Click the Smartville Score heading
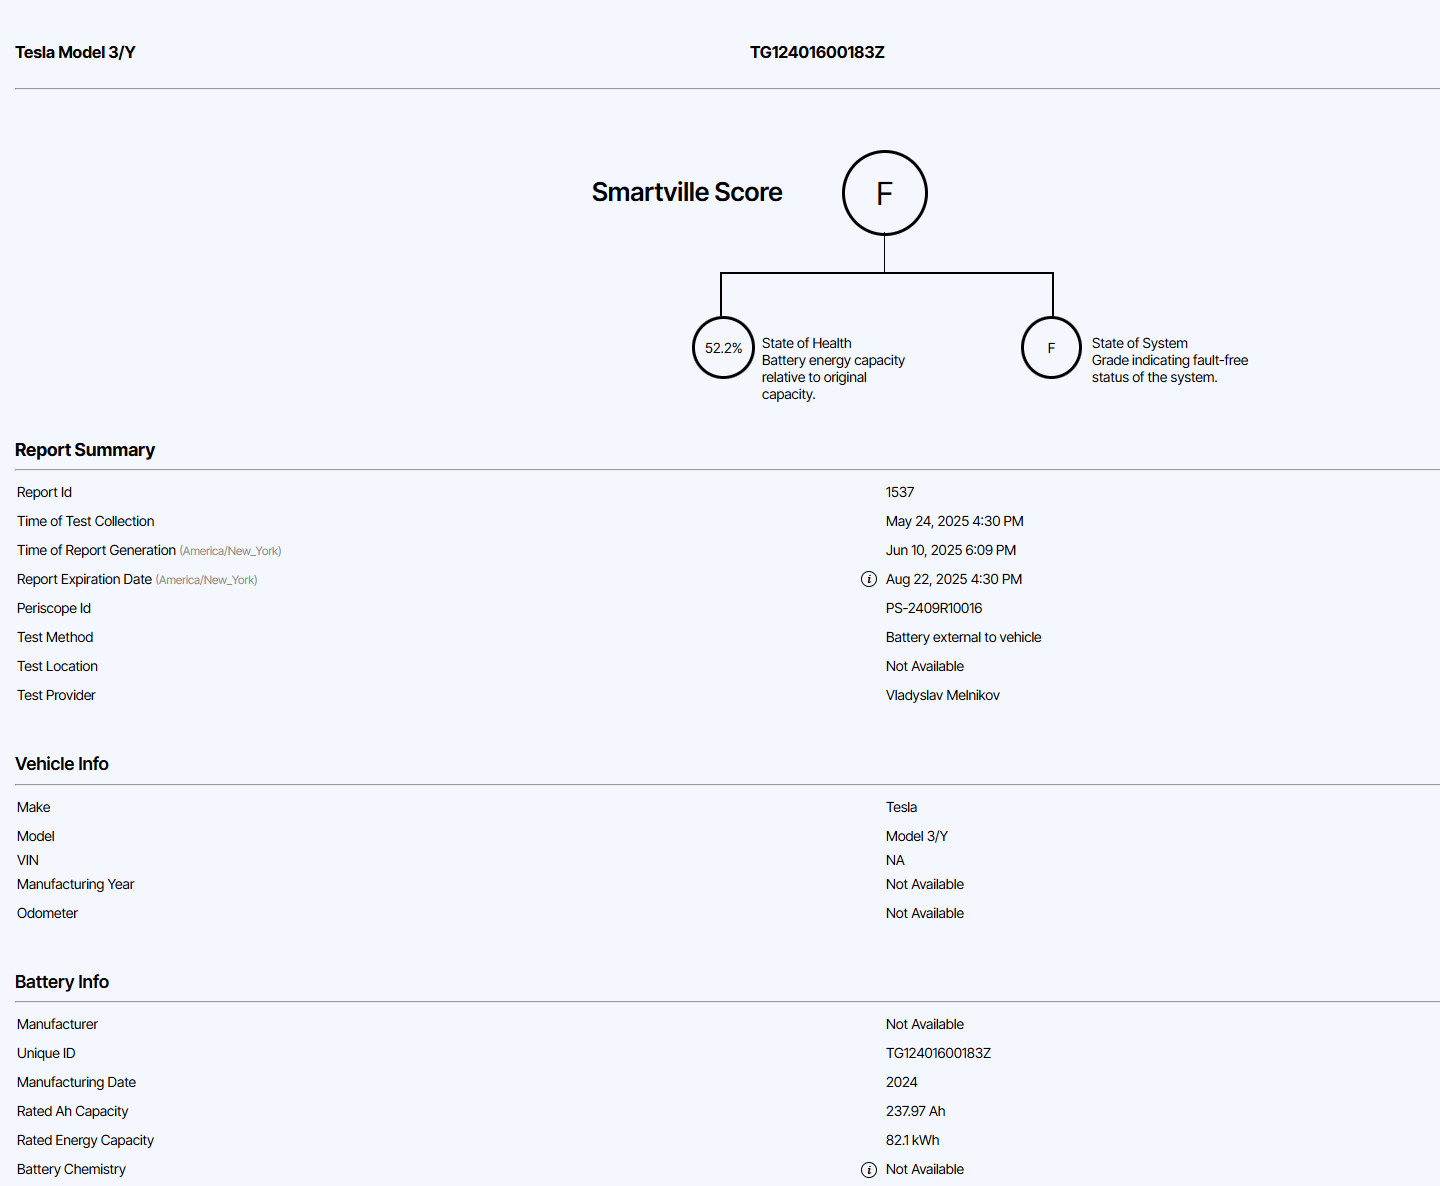The height and width of the screenshot is (1186, 1440). (687, 192)
